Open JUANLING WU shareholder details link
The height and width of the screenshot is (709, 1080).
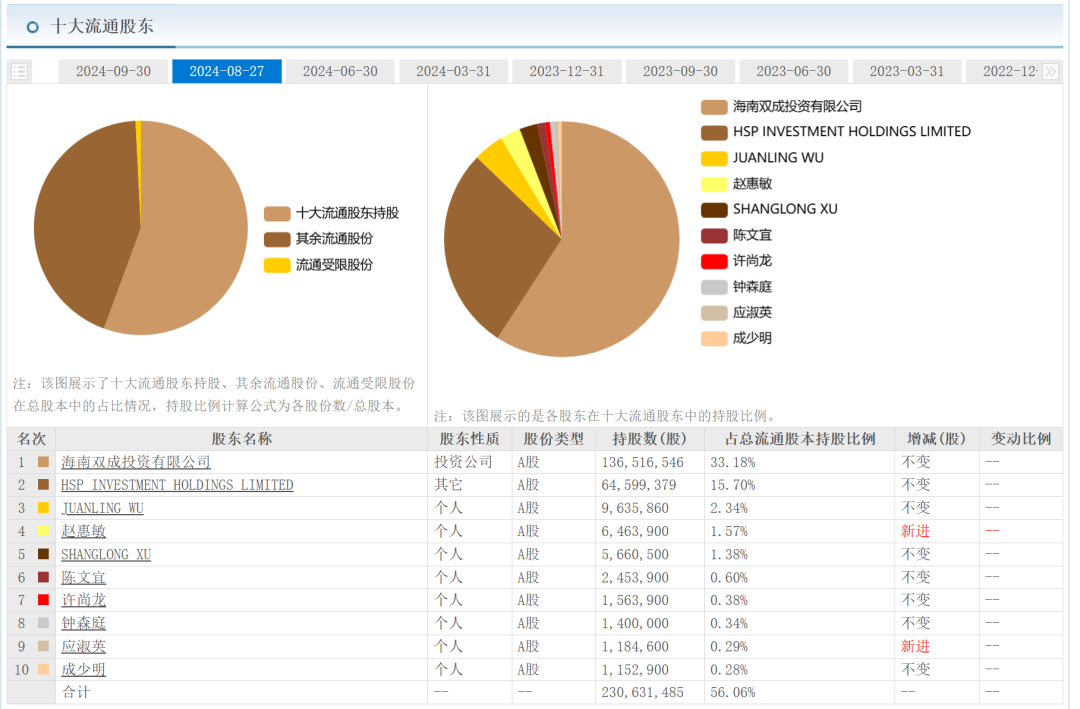pyautogui.click(x=102, y=508)
